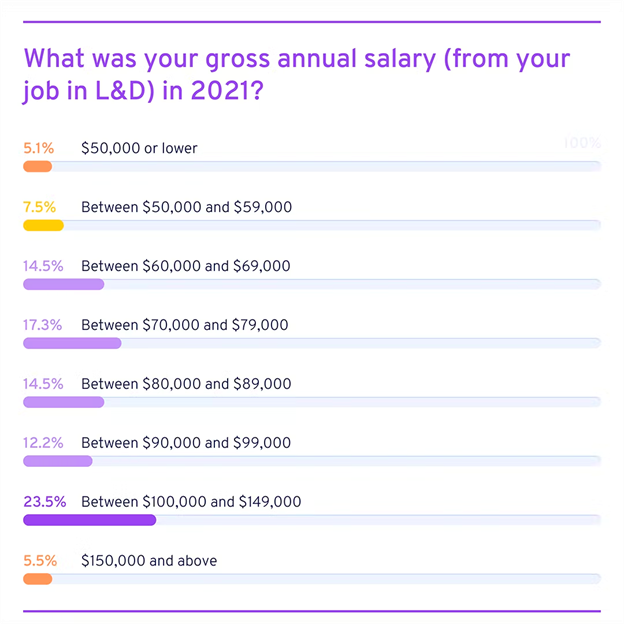The width and height of the screenshot is (624, 624).
Task: Select the "Between $90,000 and $99,000" label
Action: click(186, 443)
